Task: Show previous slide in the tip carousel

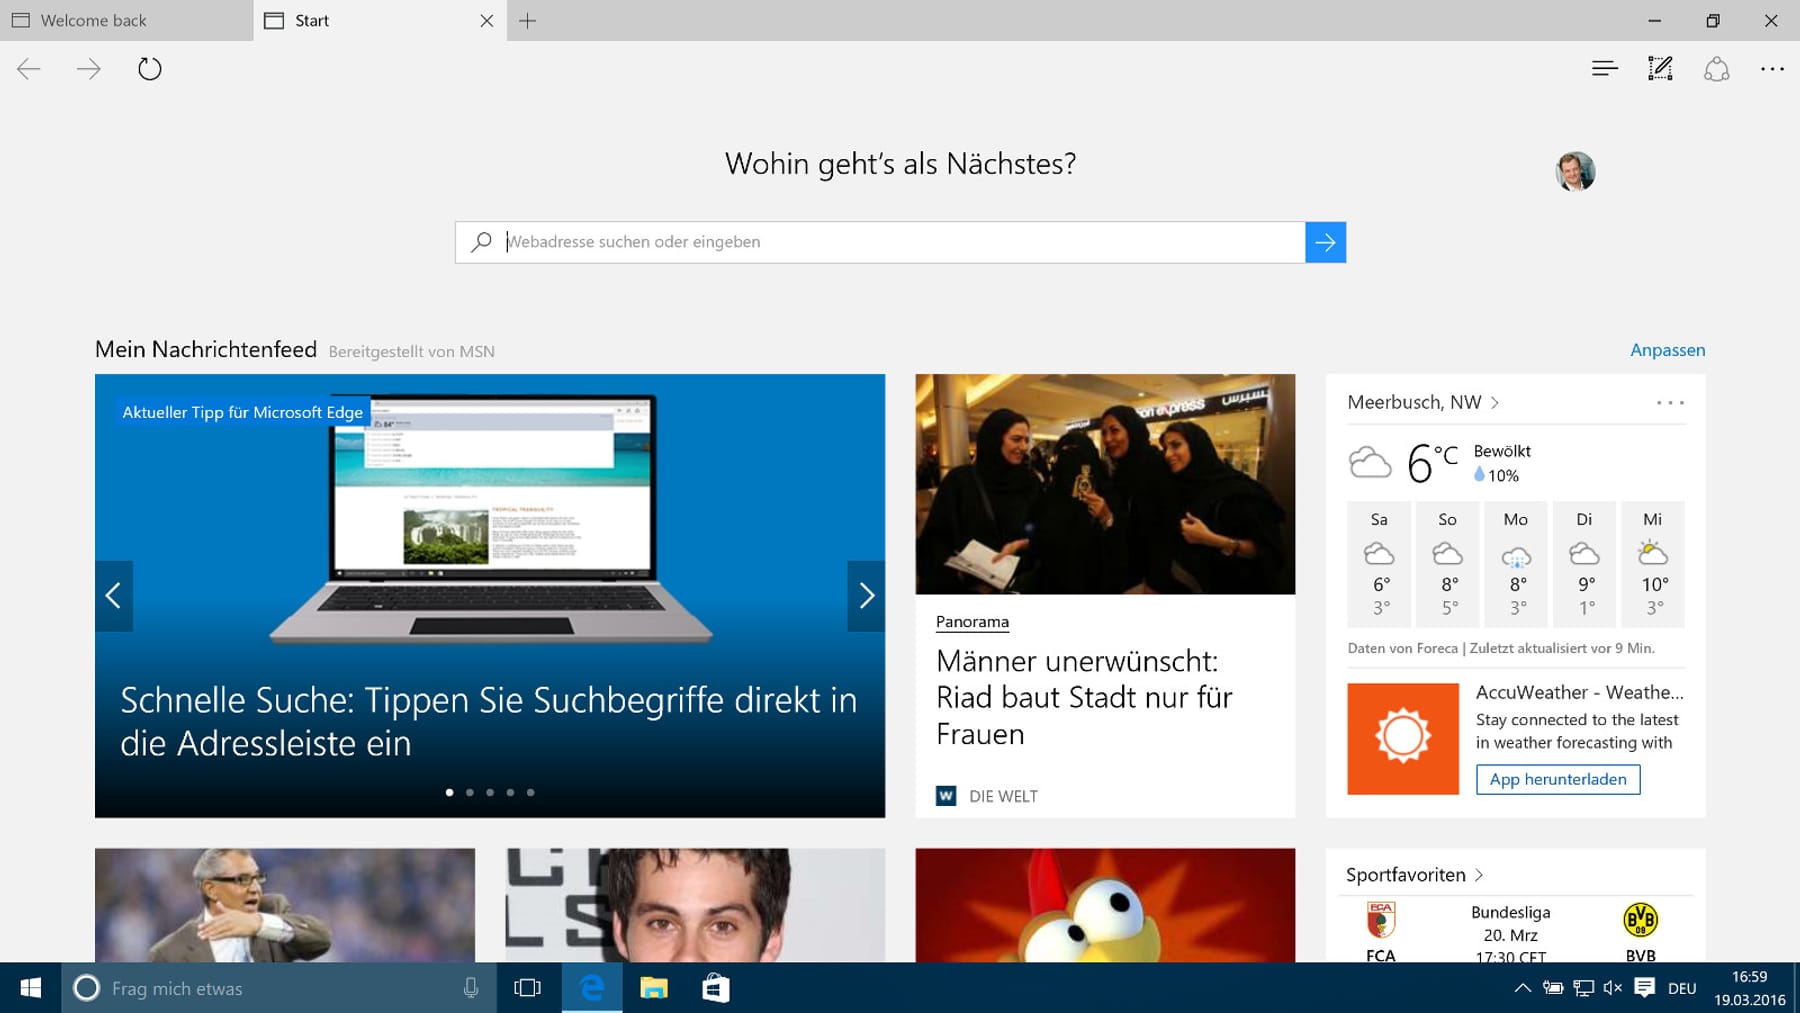Action: (113, 596)
